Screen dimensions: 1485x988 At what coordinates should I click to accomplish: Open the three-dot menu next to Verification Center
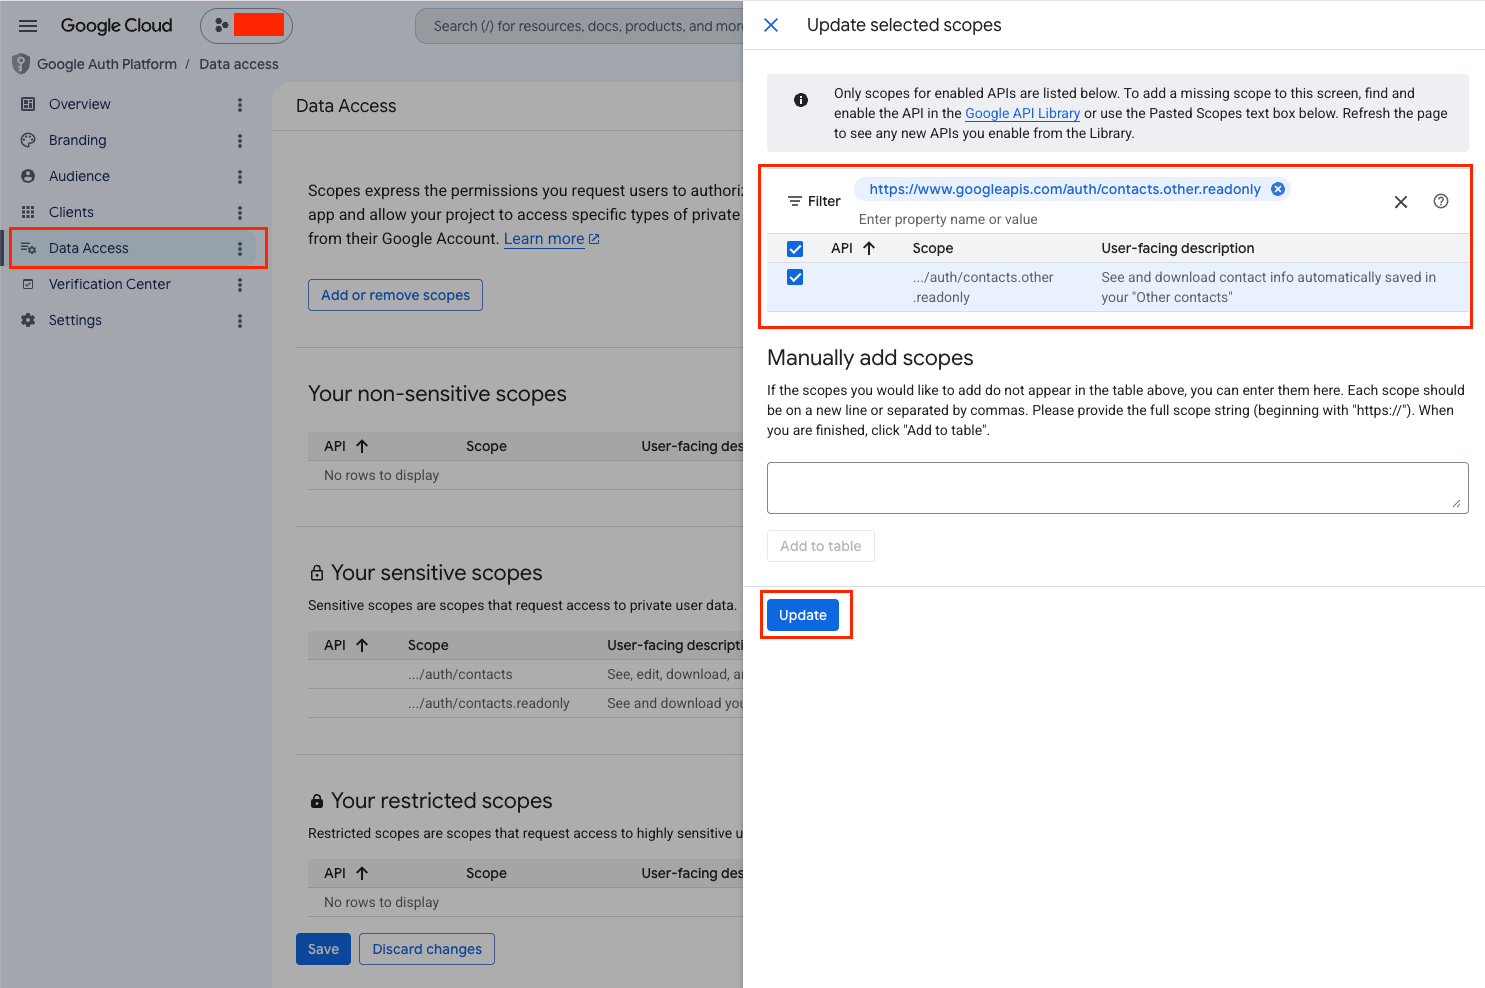[x=240, y=285]
